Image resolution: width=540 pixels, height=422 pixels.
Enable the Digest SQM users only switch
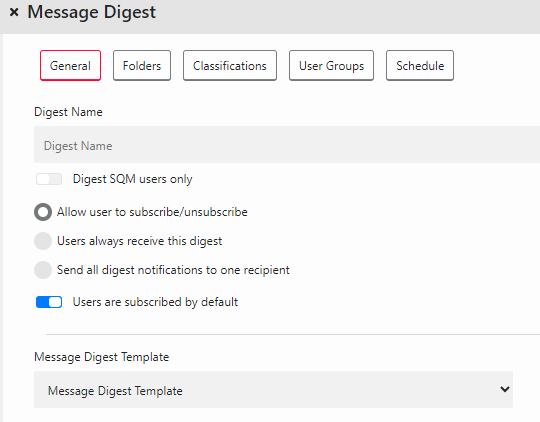click(x=49, y=179)
